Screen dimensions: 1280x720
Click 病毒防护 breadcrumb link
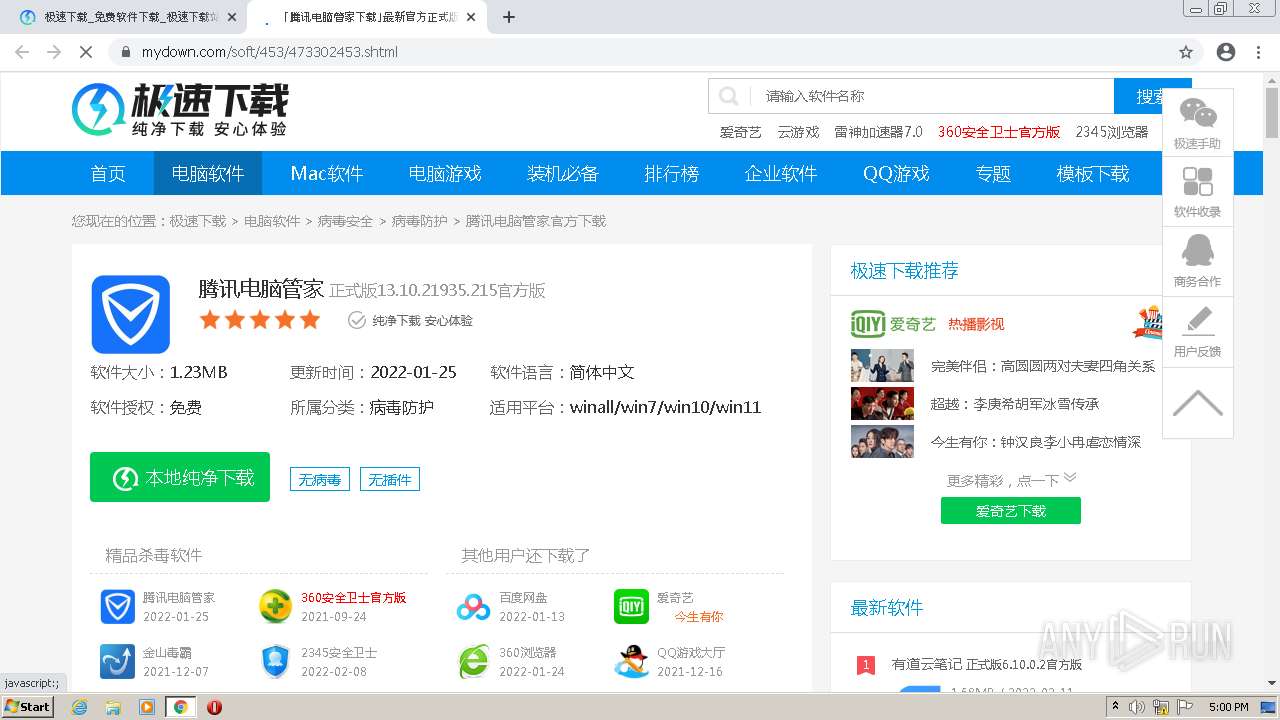point(419,221)
